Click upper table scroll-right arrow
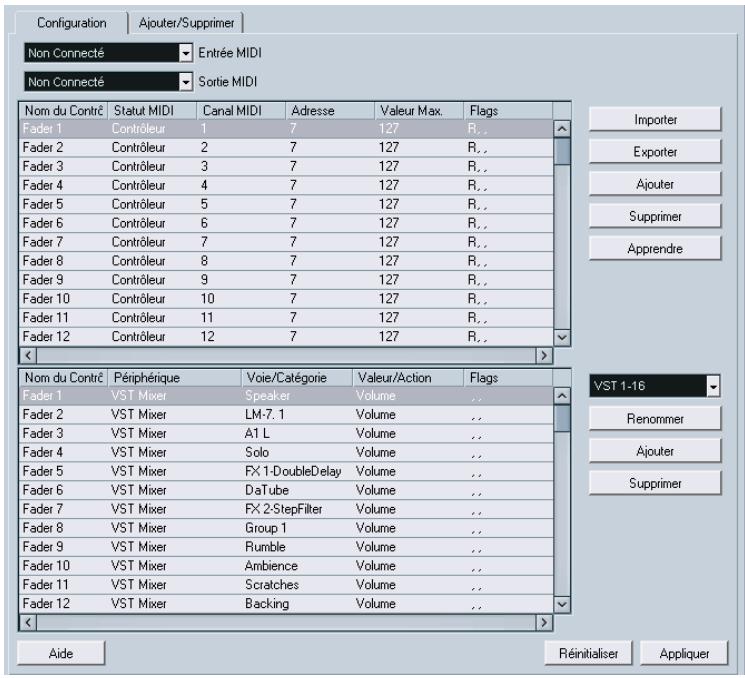745x678 pixels. click(x=544, y=355)
